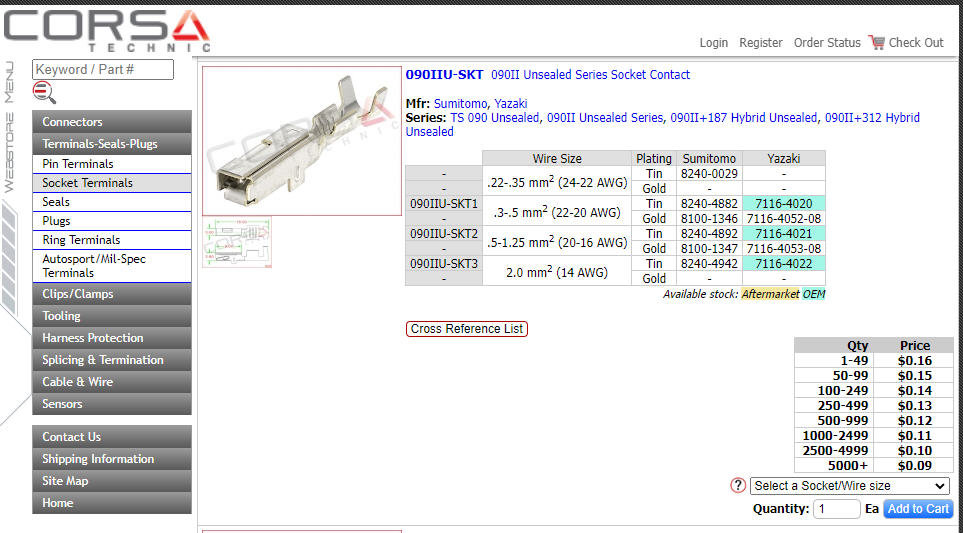Screen dimensions: 963x533
Task: Click the question mark help icon
Action: click(x=738, y=485)
